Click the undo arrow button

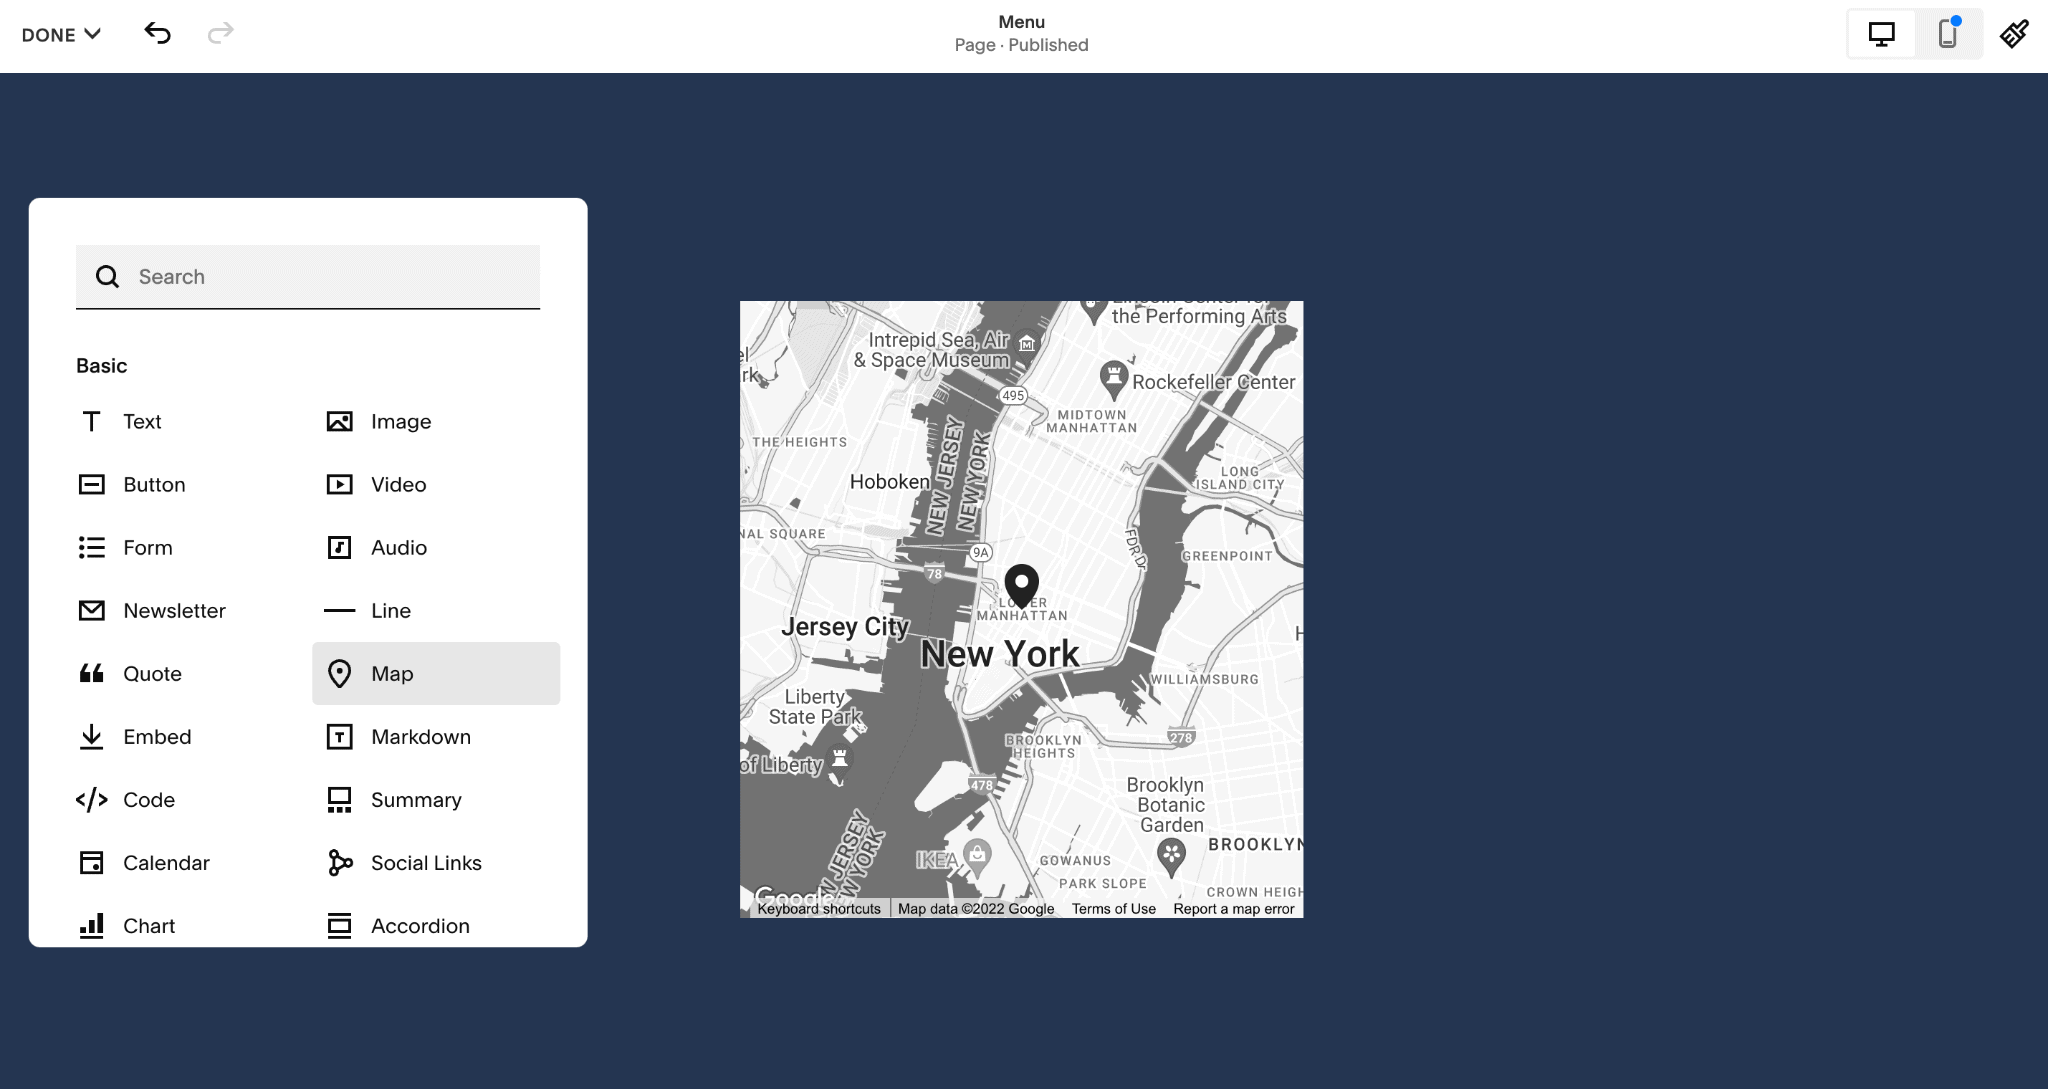pyautogui.click(x=160, y=34)
